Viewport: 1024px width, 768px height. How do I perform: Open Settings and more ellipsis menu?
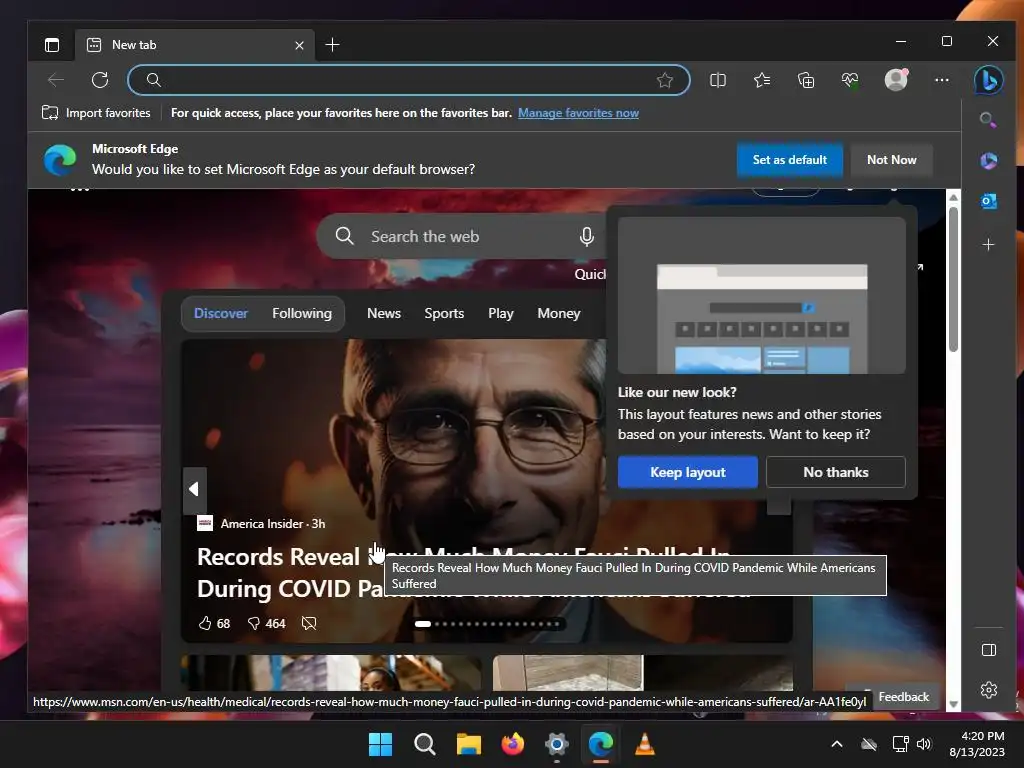coord(942,80)
